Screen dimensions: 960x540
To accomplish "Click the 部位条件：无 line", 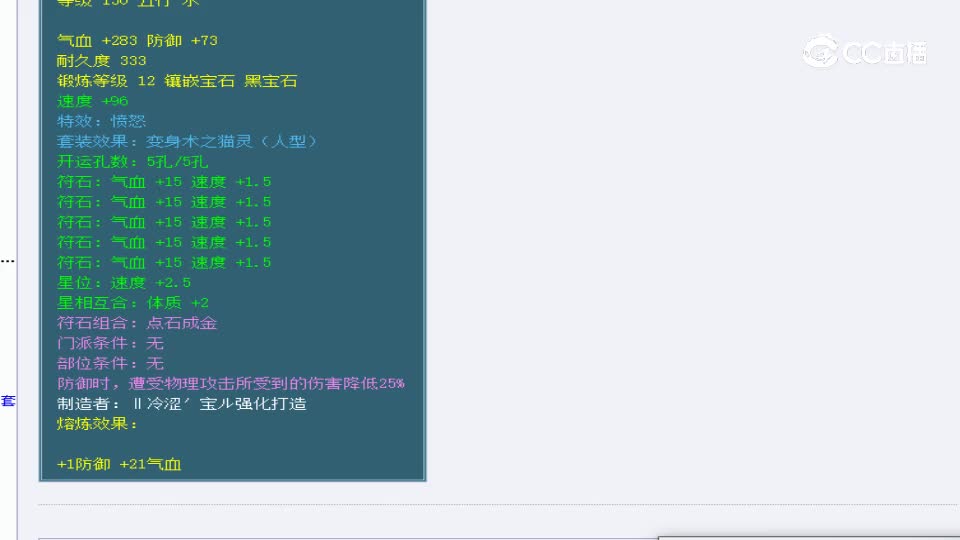I will [x=110, y=364].
